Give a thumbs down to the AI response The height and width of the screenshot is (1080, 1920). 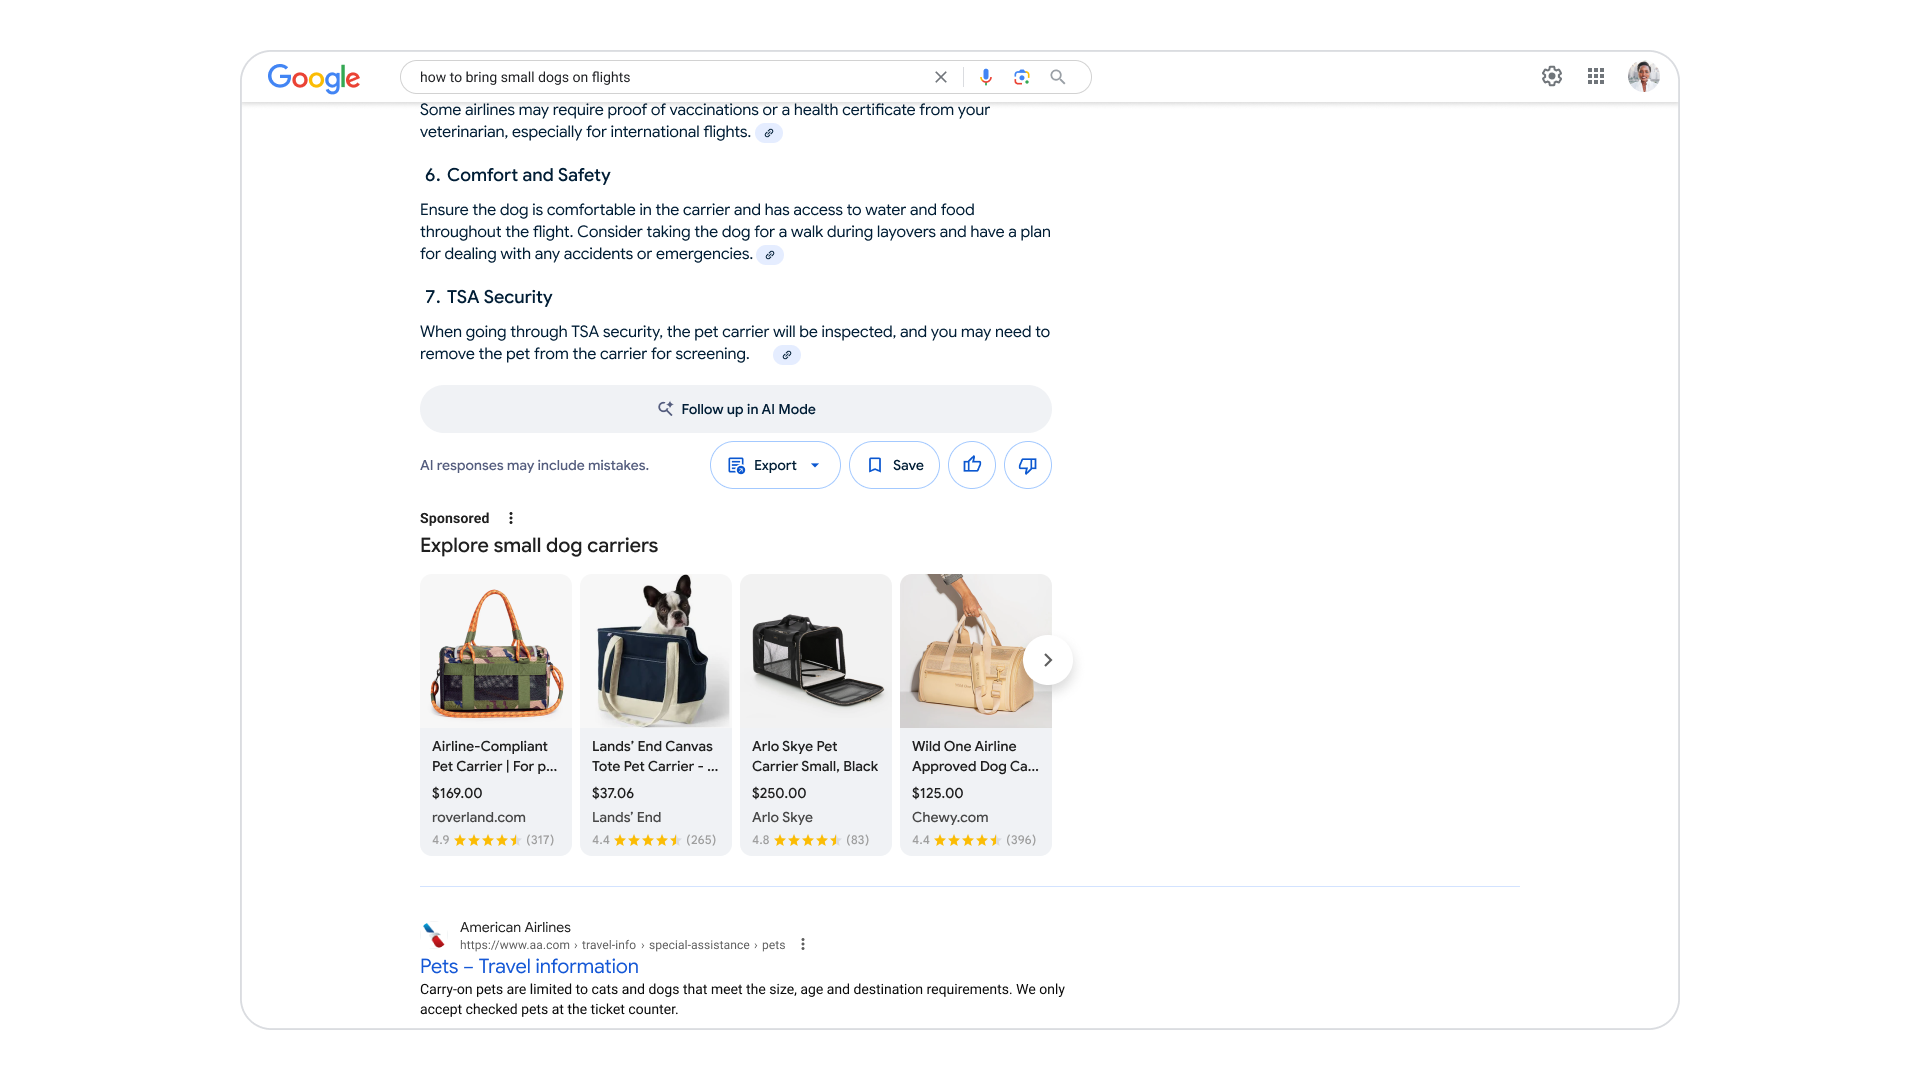click(1027, 465)
